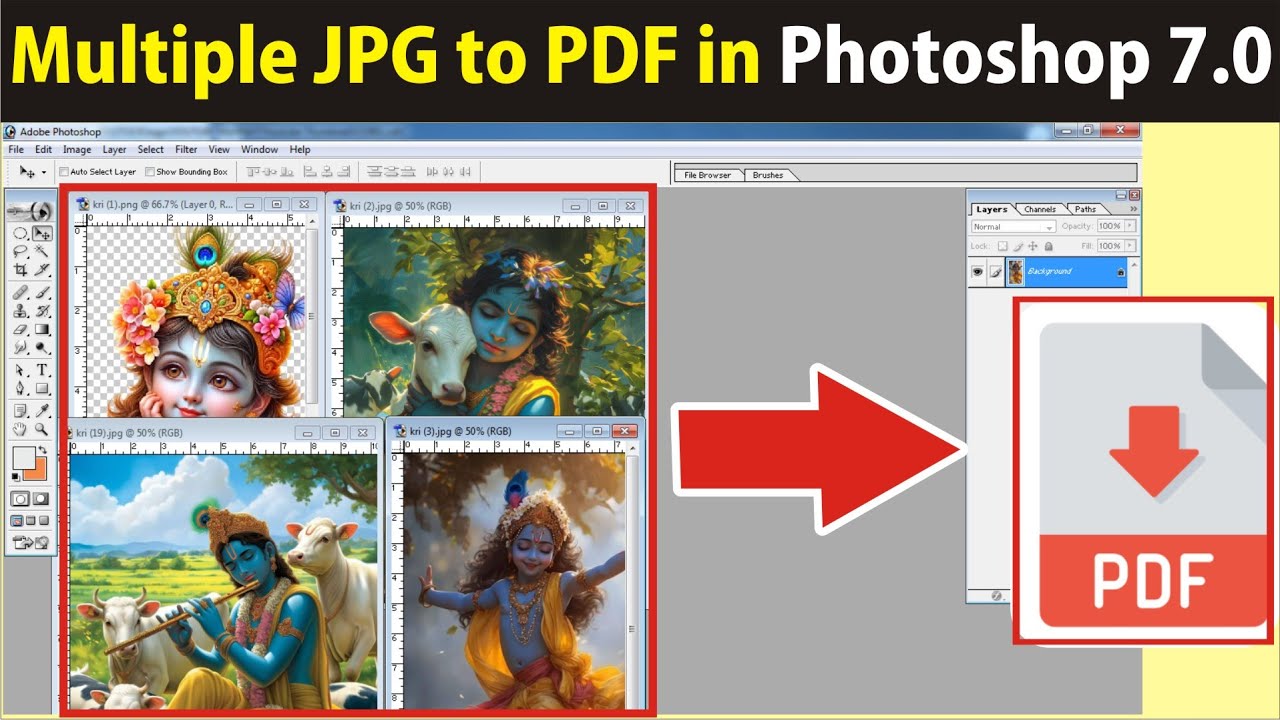Open the File Browser palette tab

click(707, 175)
